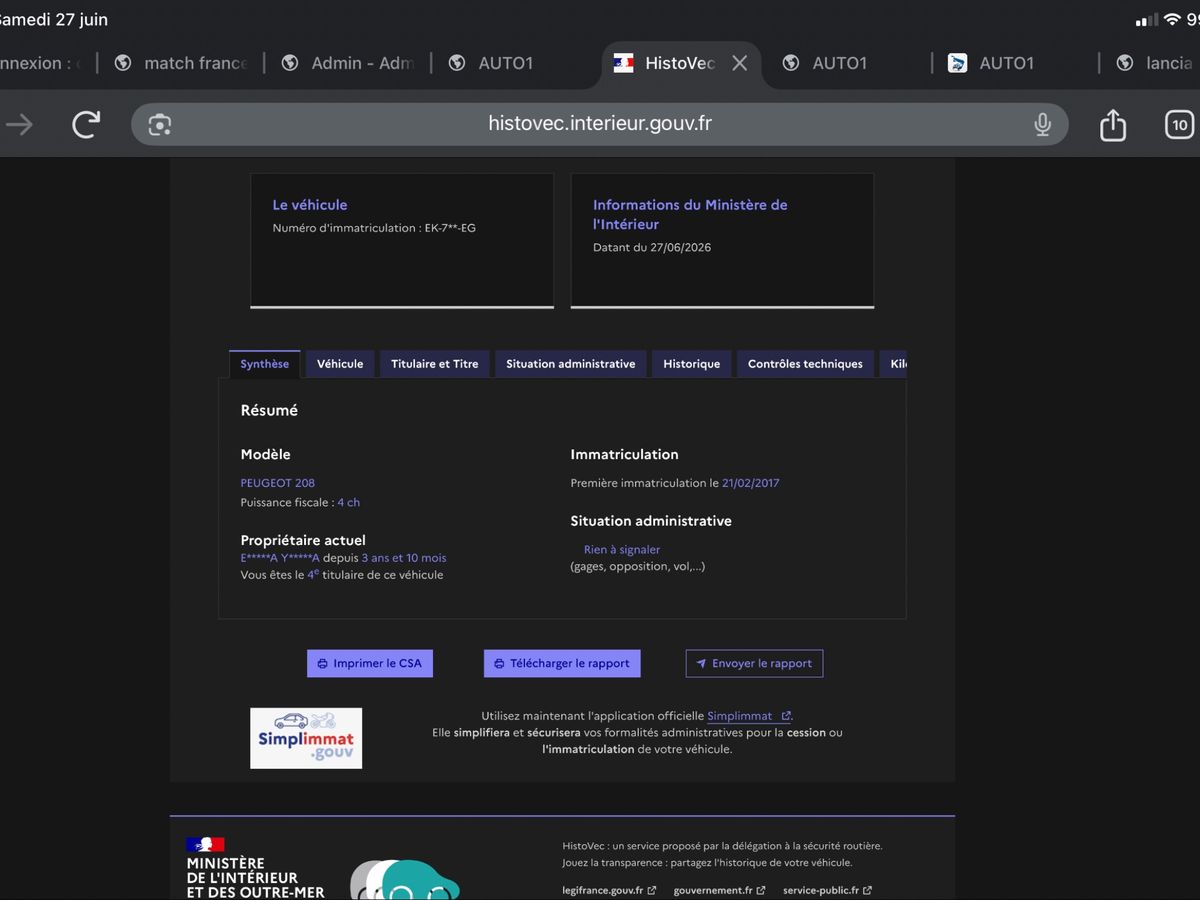The width and height of the screenshot is (1200, 900).
Task: Tap the microphone icon in the address bar
Action: (1042, 124)
